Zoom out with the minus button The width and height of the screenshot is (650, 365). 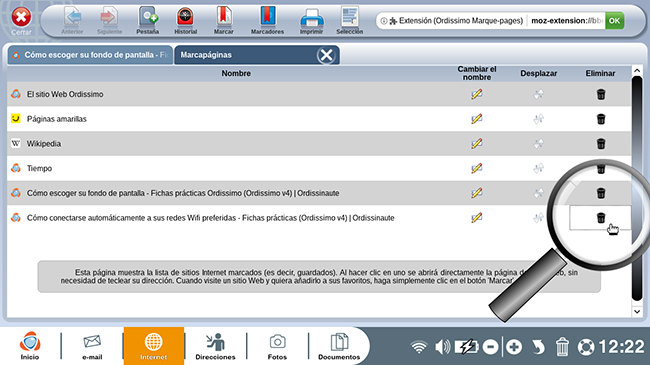pos(490,347)
